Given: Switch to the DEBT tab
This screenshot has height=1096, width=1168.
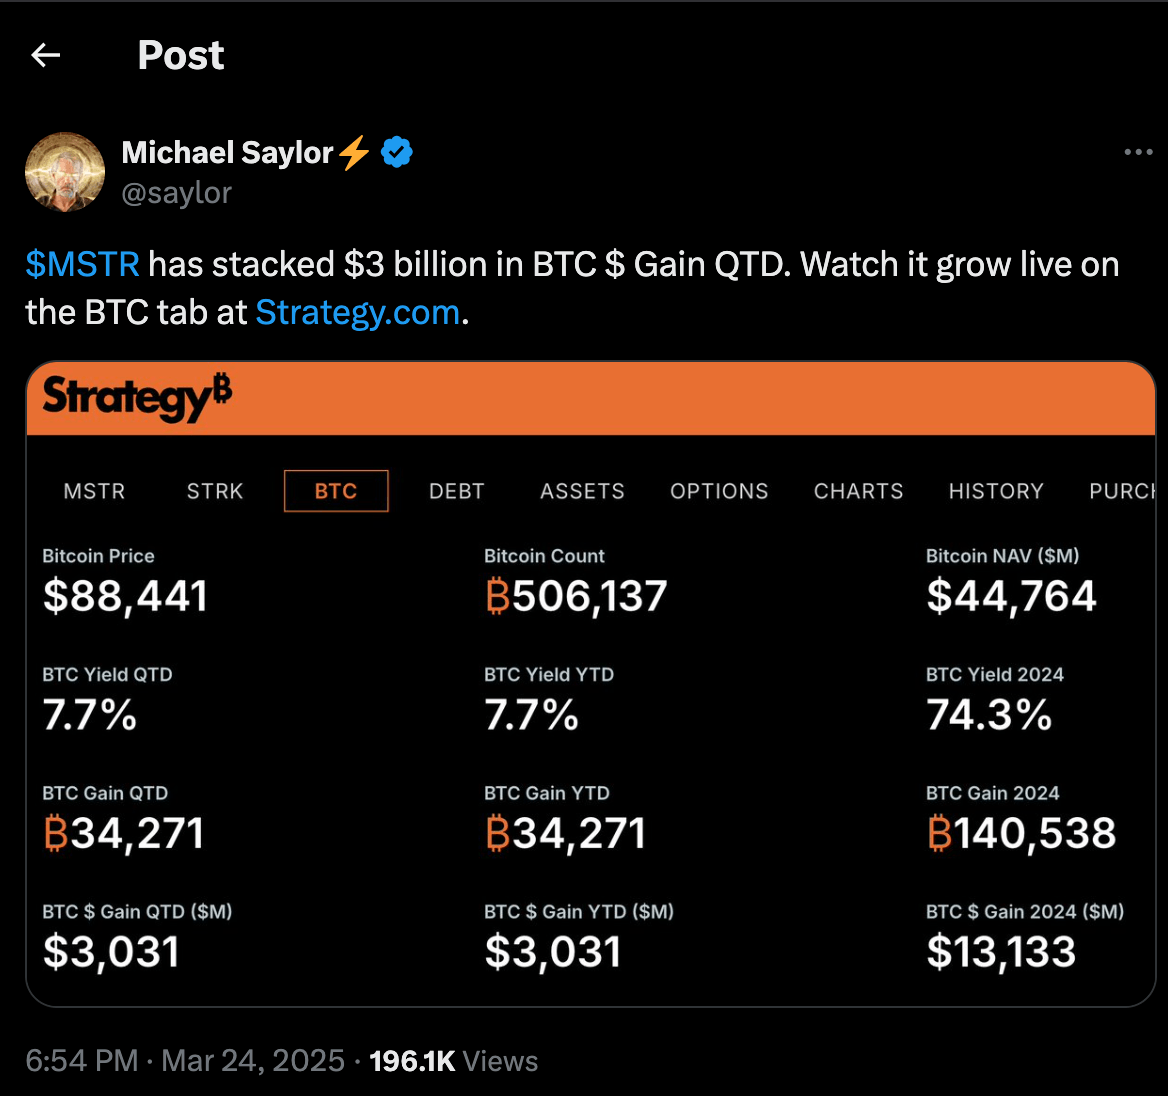Looking at the screenshot, I should coord(457,491).
